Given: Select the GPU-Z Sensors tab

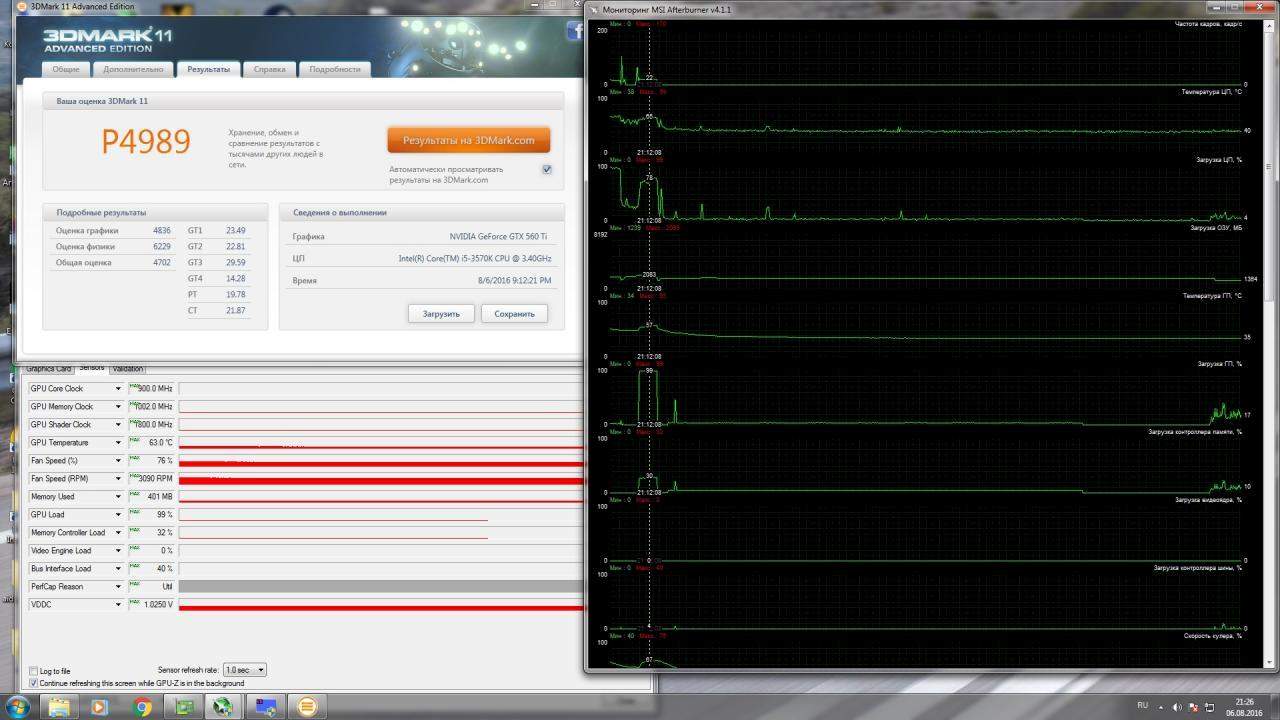Looking at the screenshot, I should coord(92,368).
